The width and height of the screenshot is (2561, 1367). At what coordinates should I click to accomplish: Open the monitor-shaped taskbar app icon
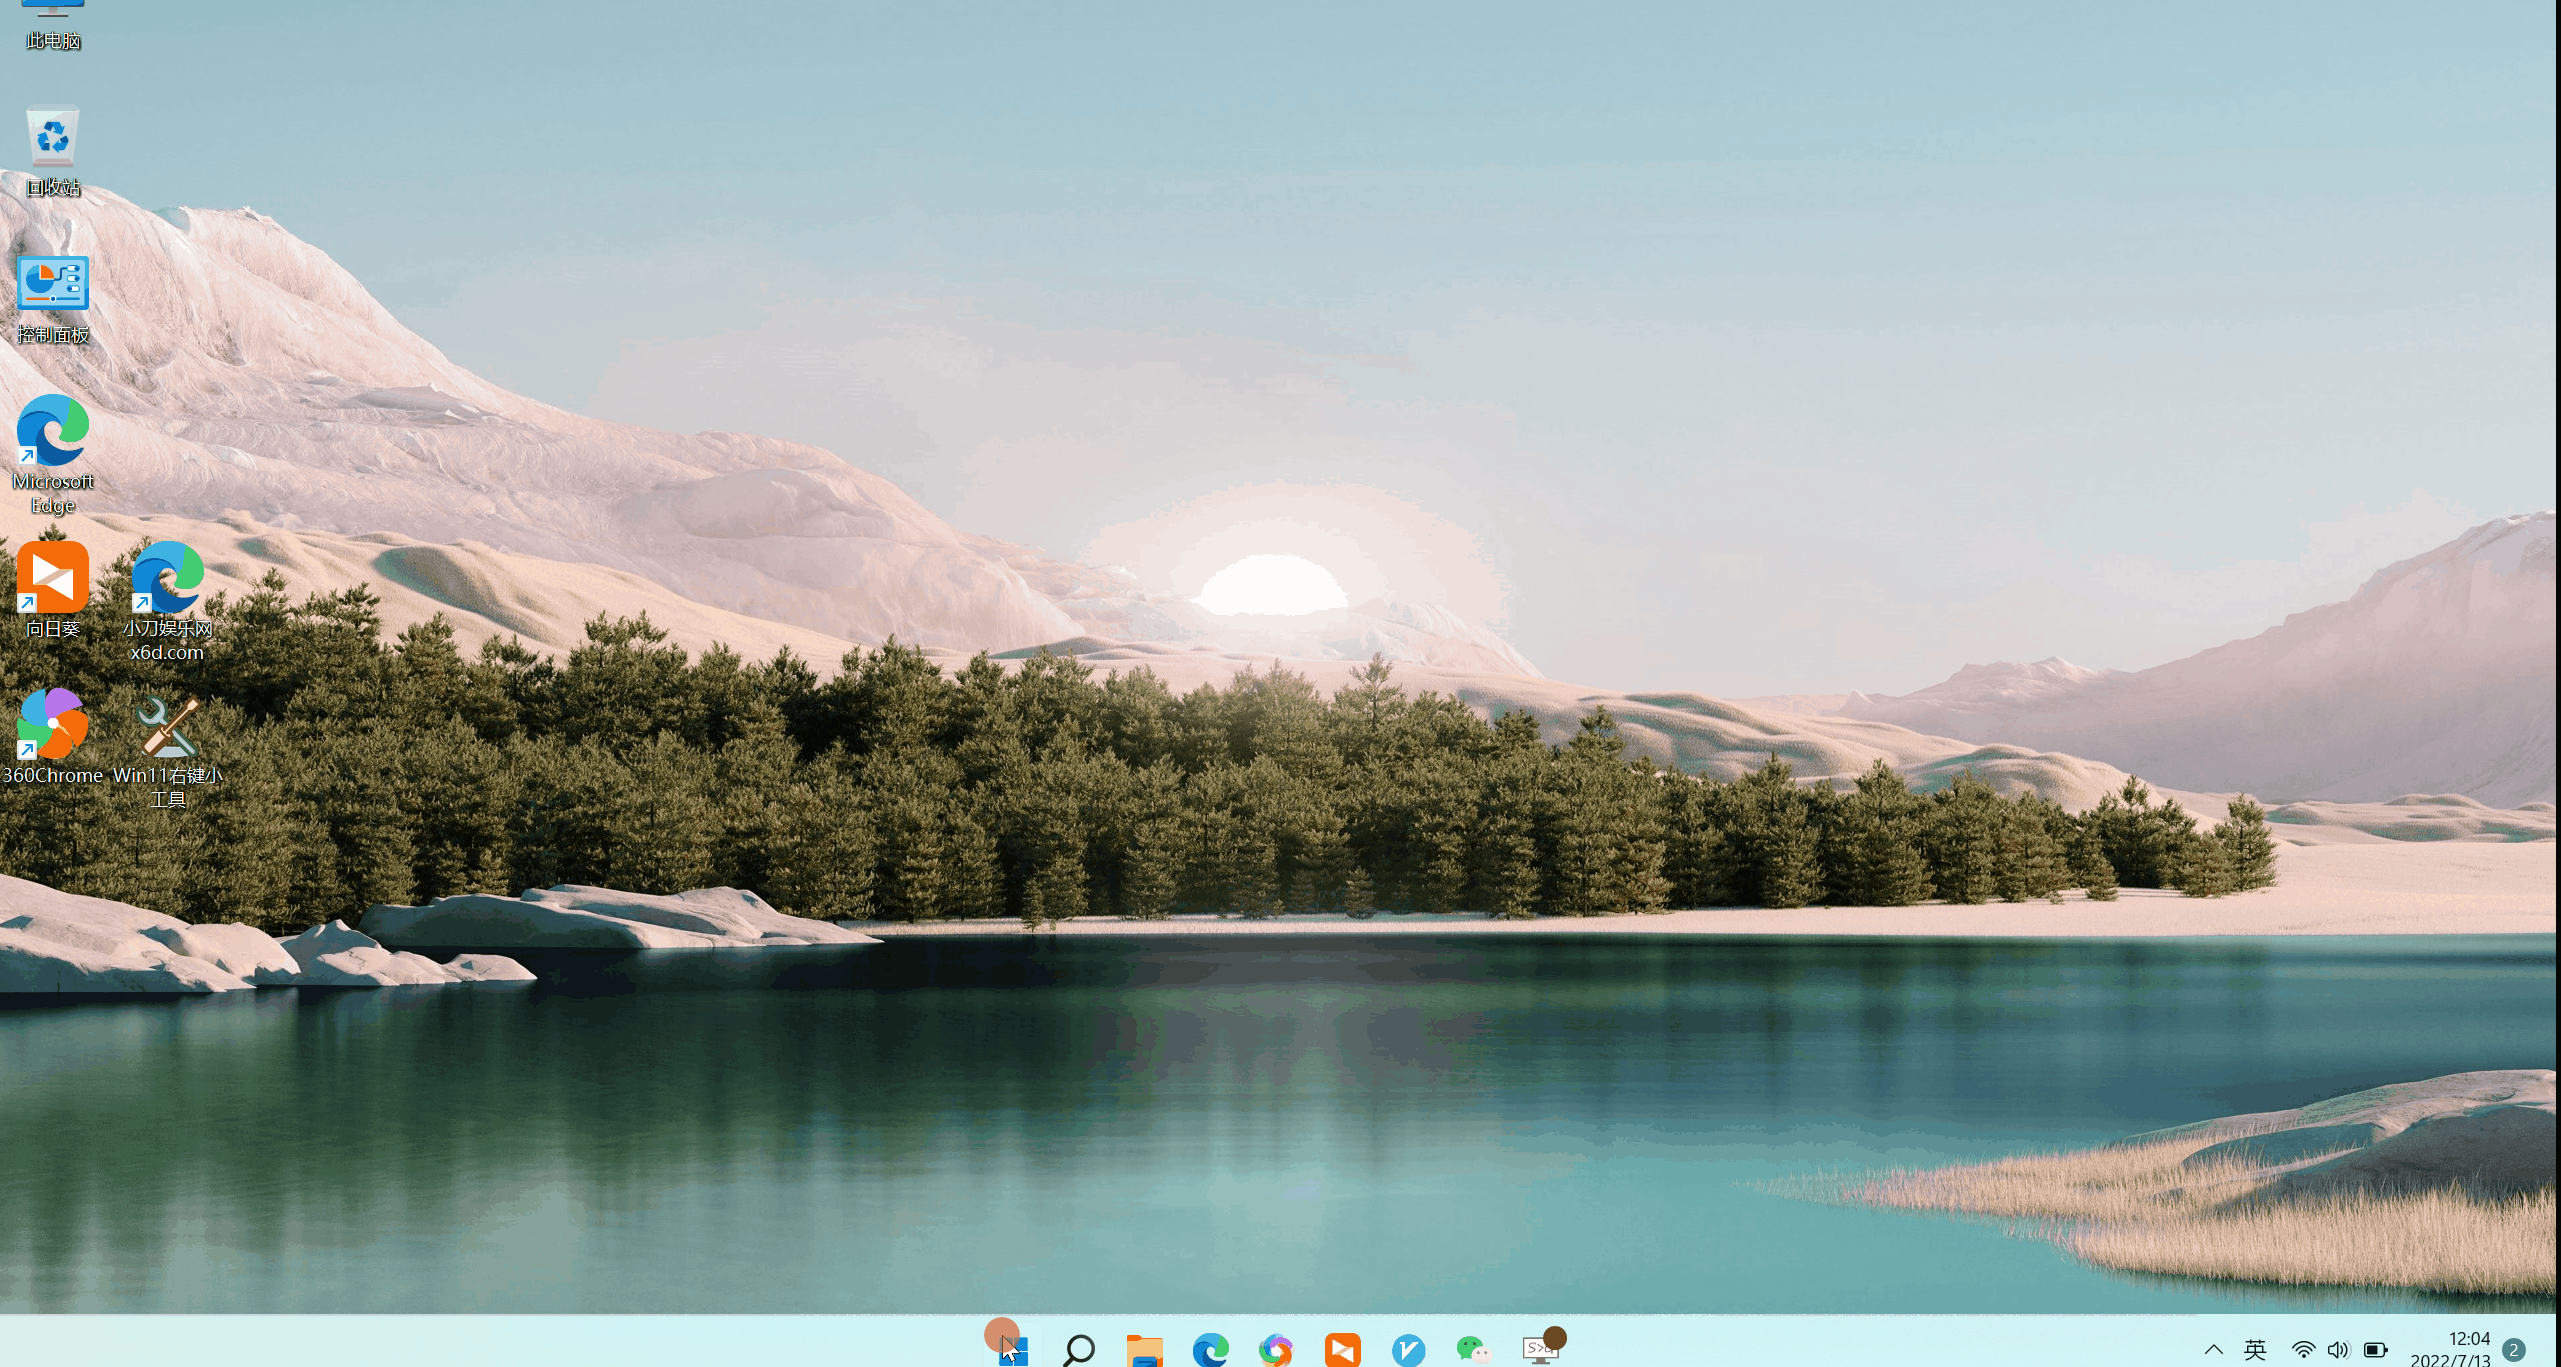pos(1540,1350)
